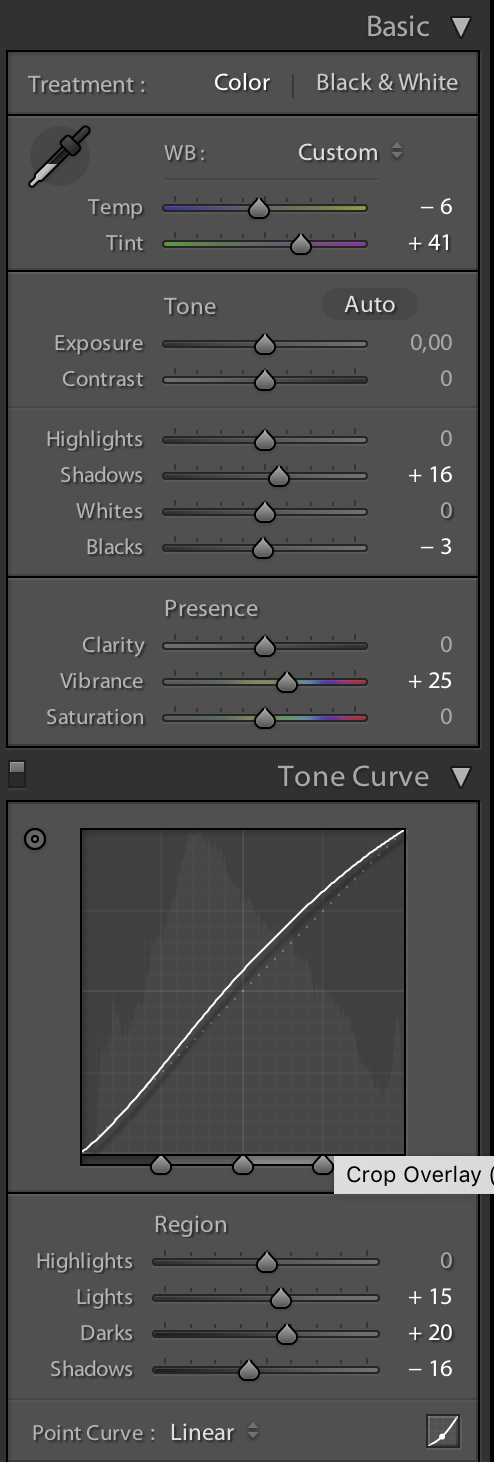Click the edit Point Curve icon
This screenshot has height=1462, width=494.
(442, 1432)
